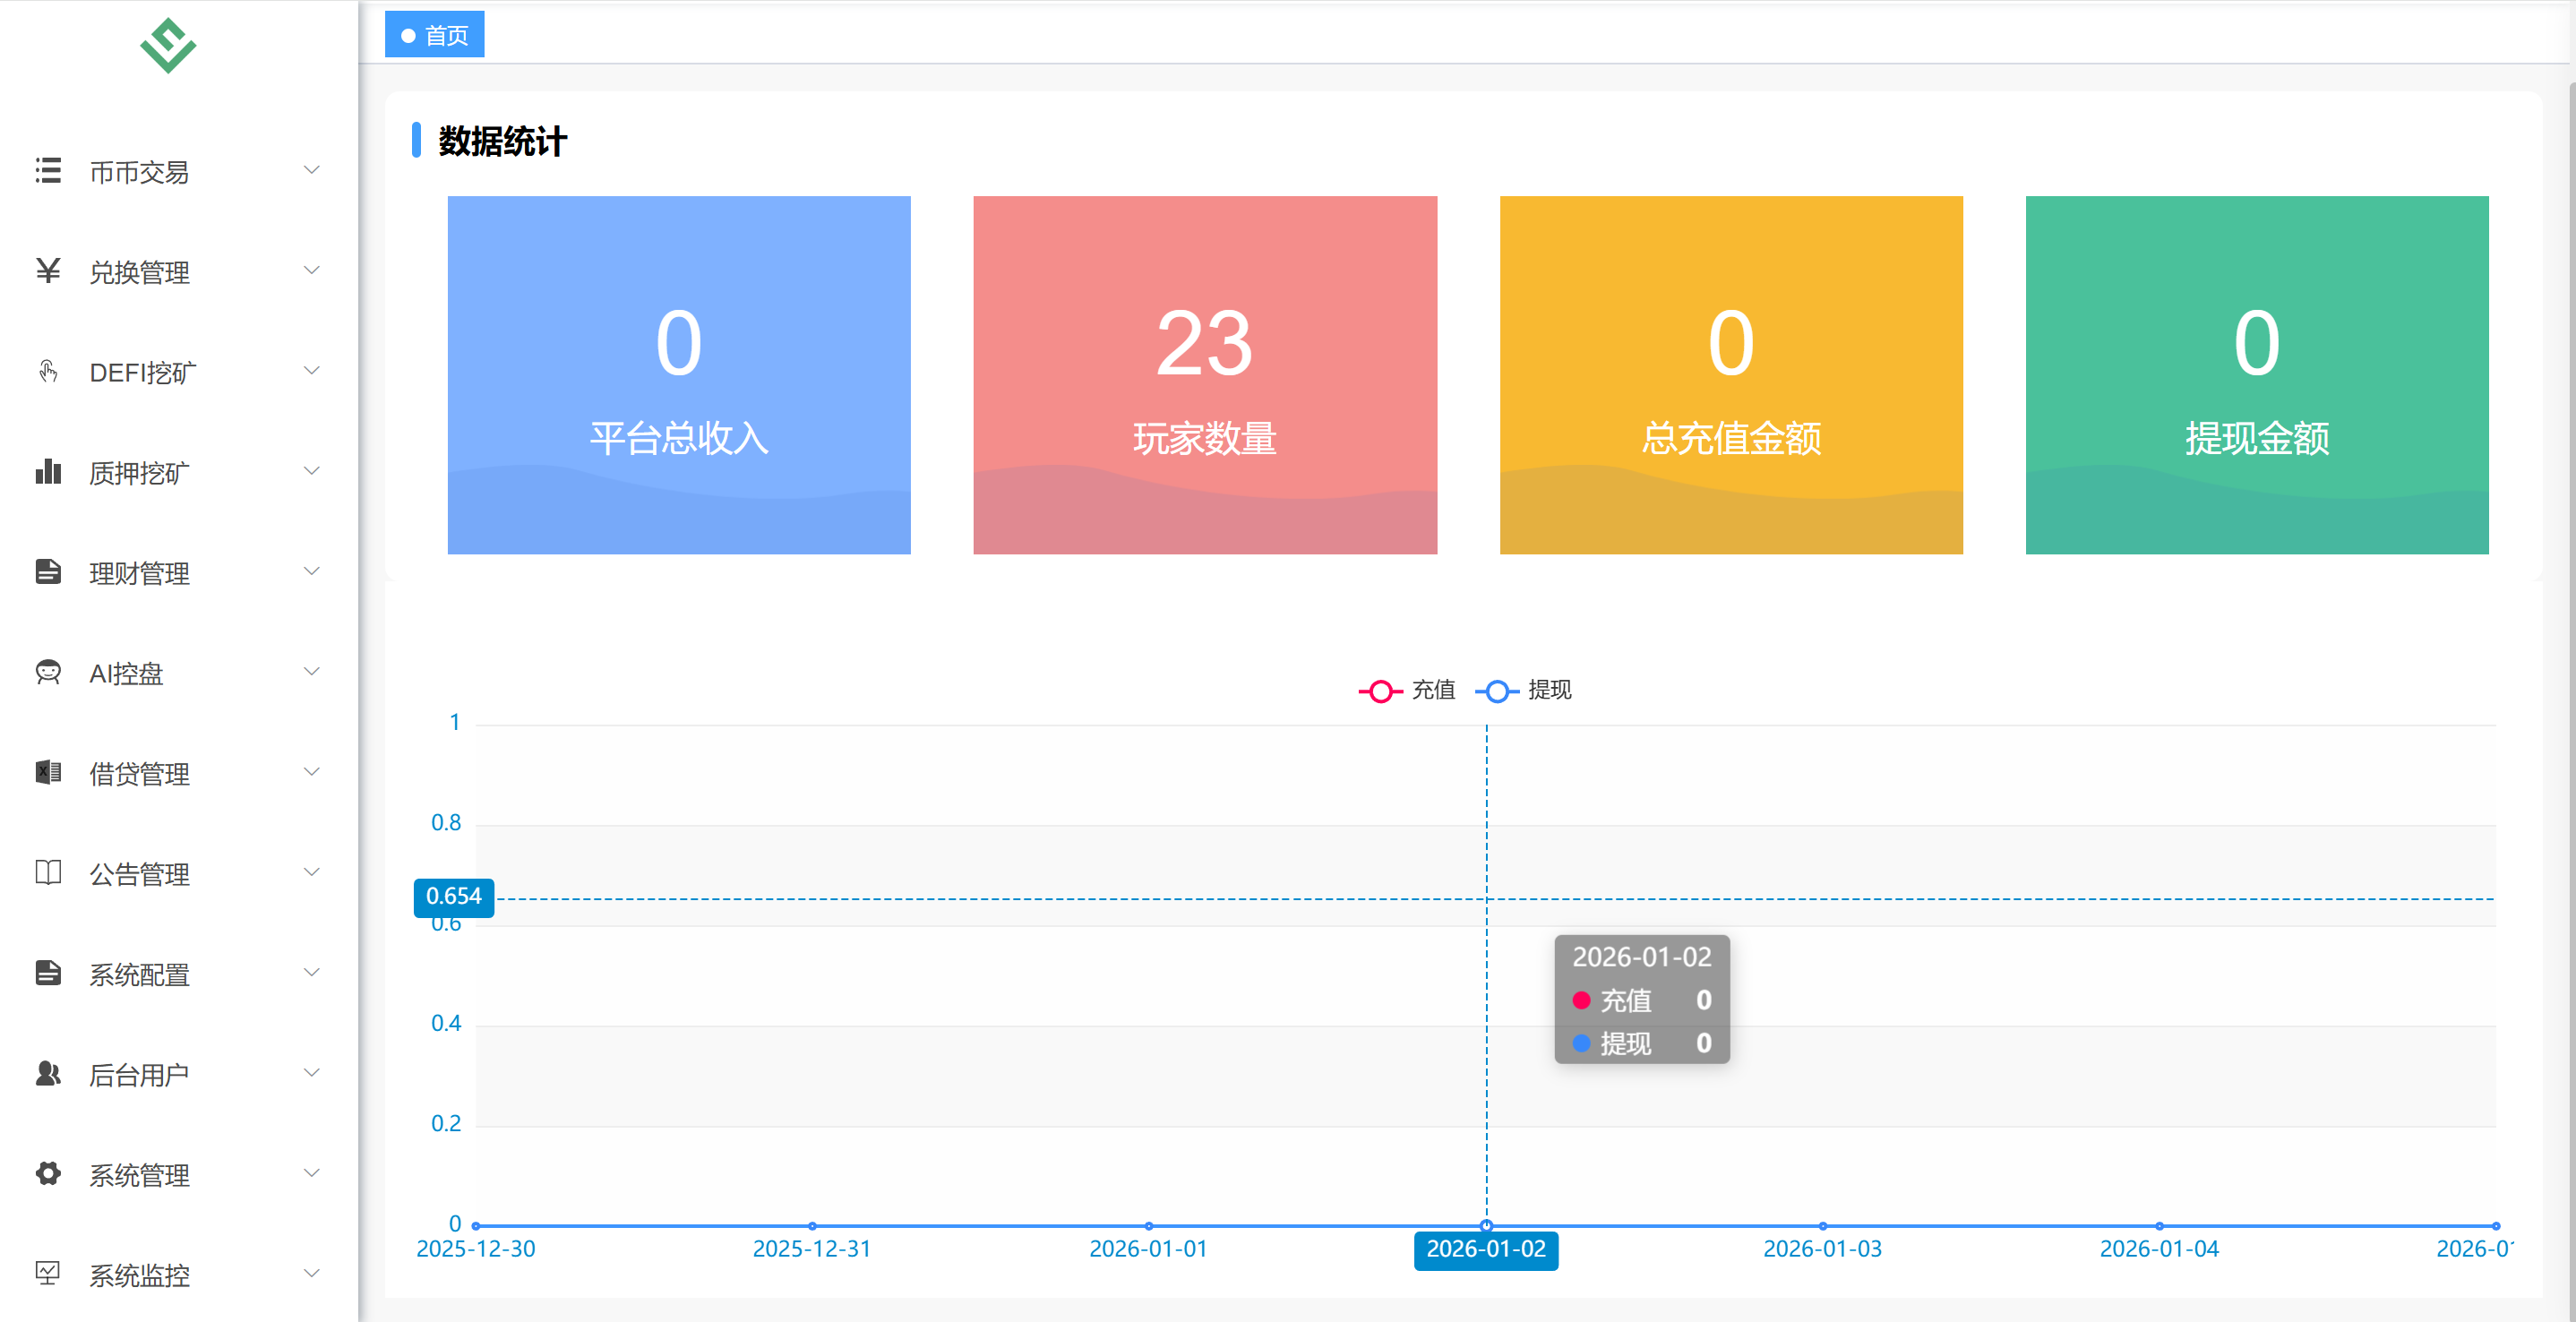Expand the 系统监控 menu chevron
This screenshot has height=1322, width=2576.
point(311,1273)
